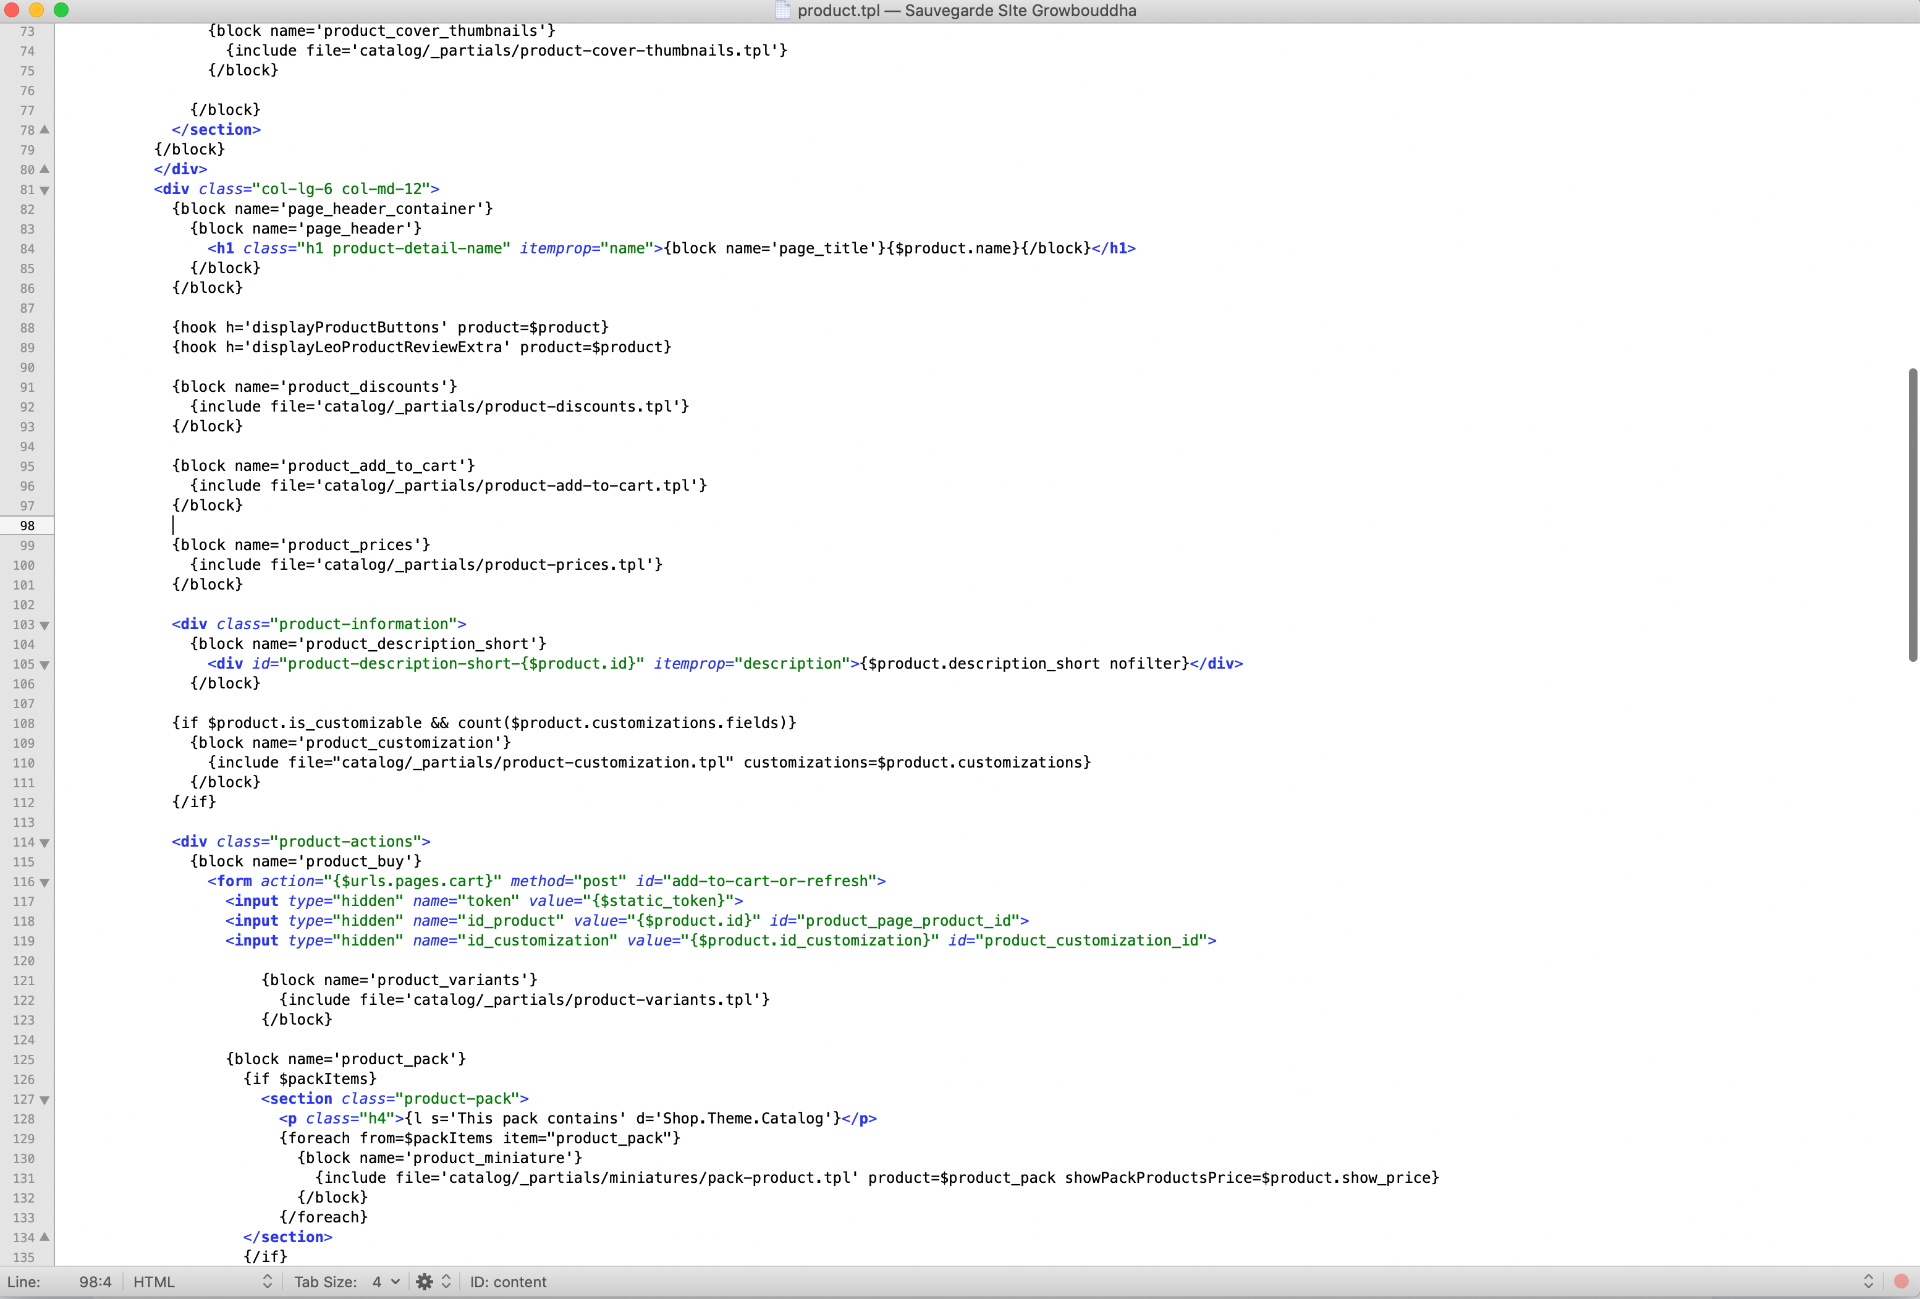Click the bundle gear icon in status bar
The image size is (1920, 1299).
pos(424,1282)
